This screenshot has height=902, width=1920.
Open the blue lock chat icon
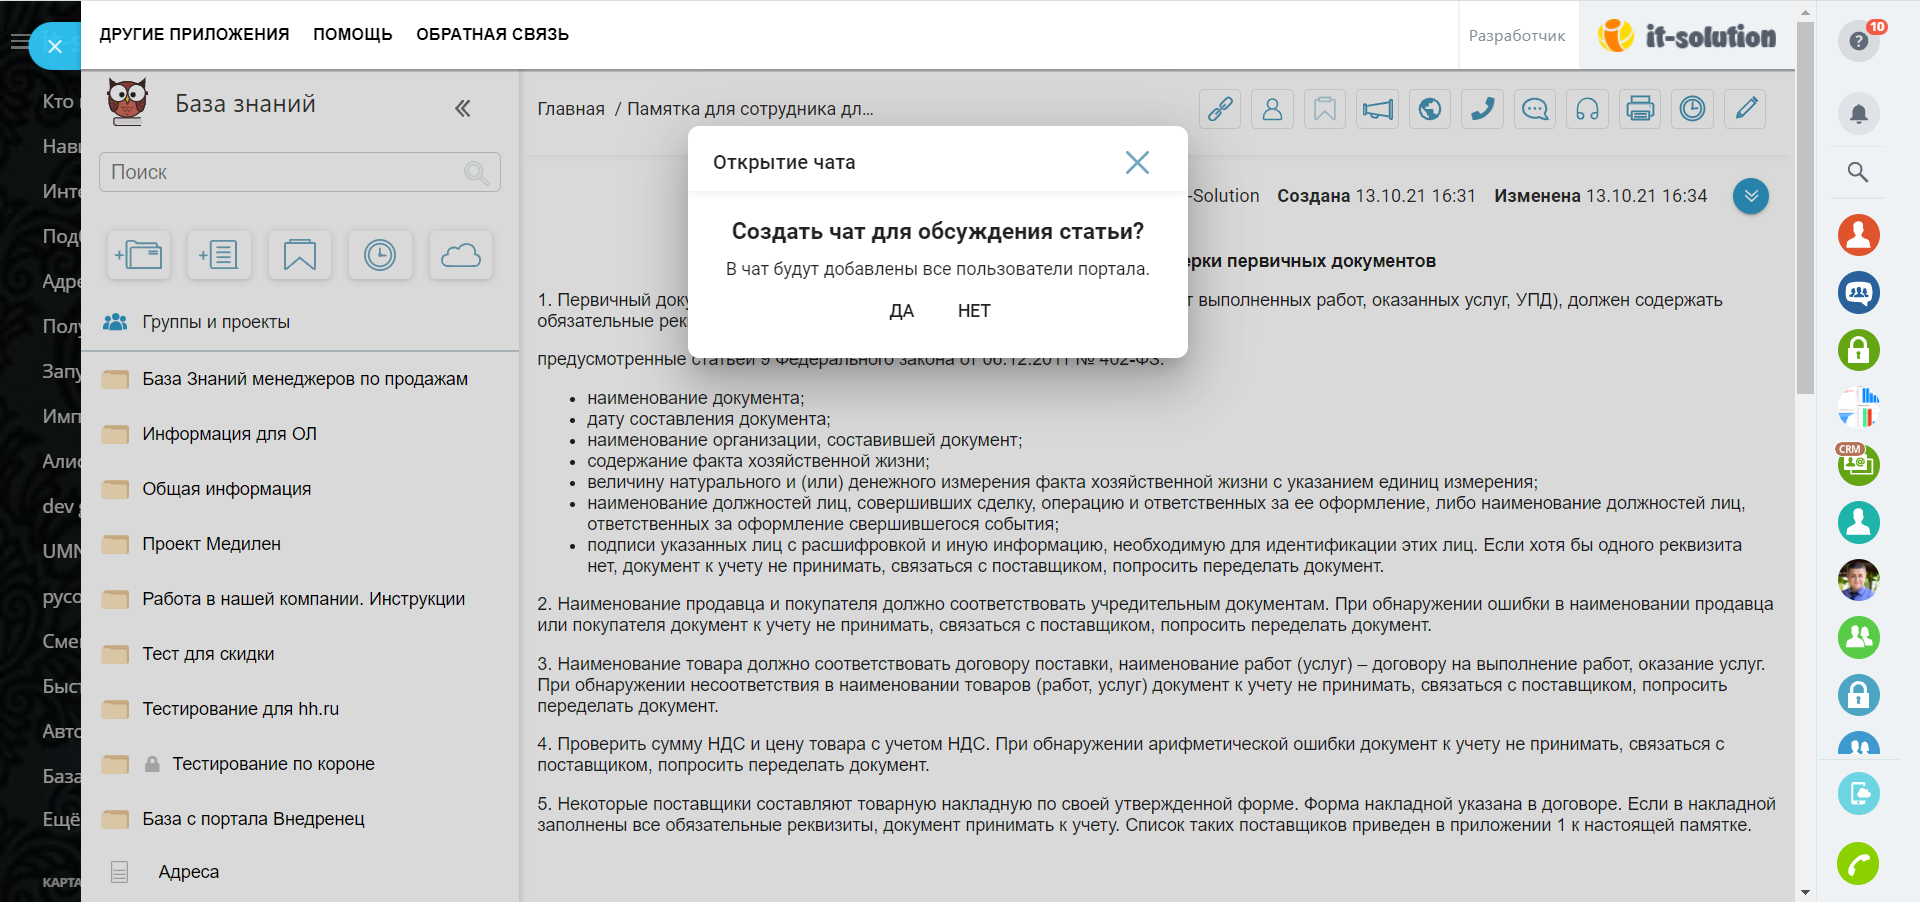[1859, 695]
